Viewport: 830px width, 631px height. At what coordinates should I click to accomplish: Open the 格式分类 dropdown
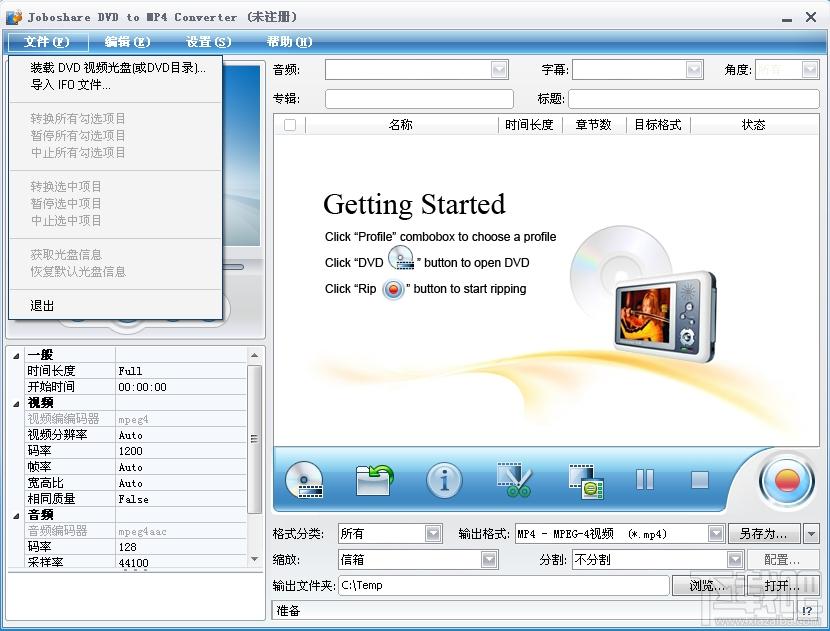pos(433,534)
